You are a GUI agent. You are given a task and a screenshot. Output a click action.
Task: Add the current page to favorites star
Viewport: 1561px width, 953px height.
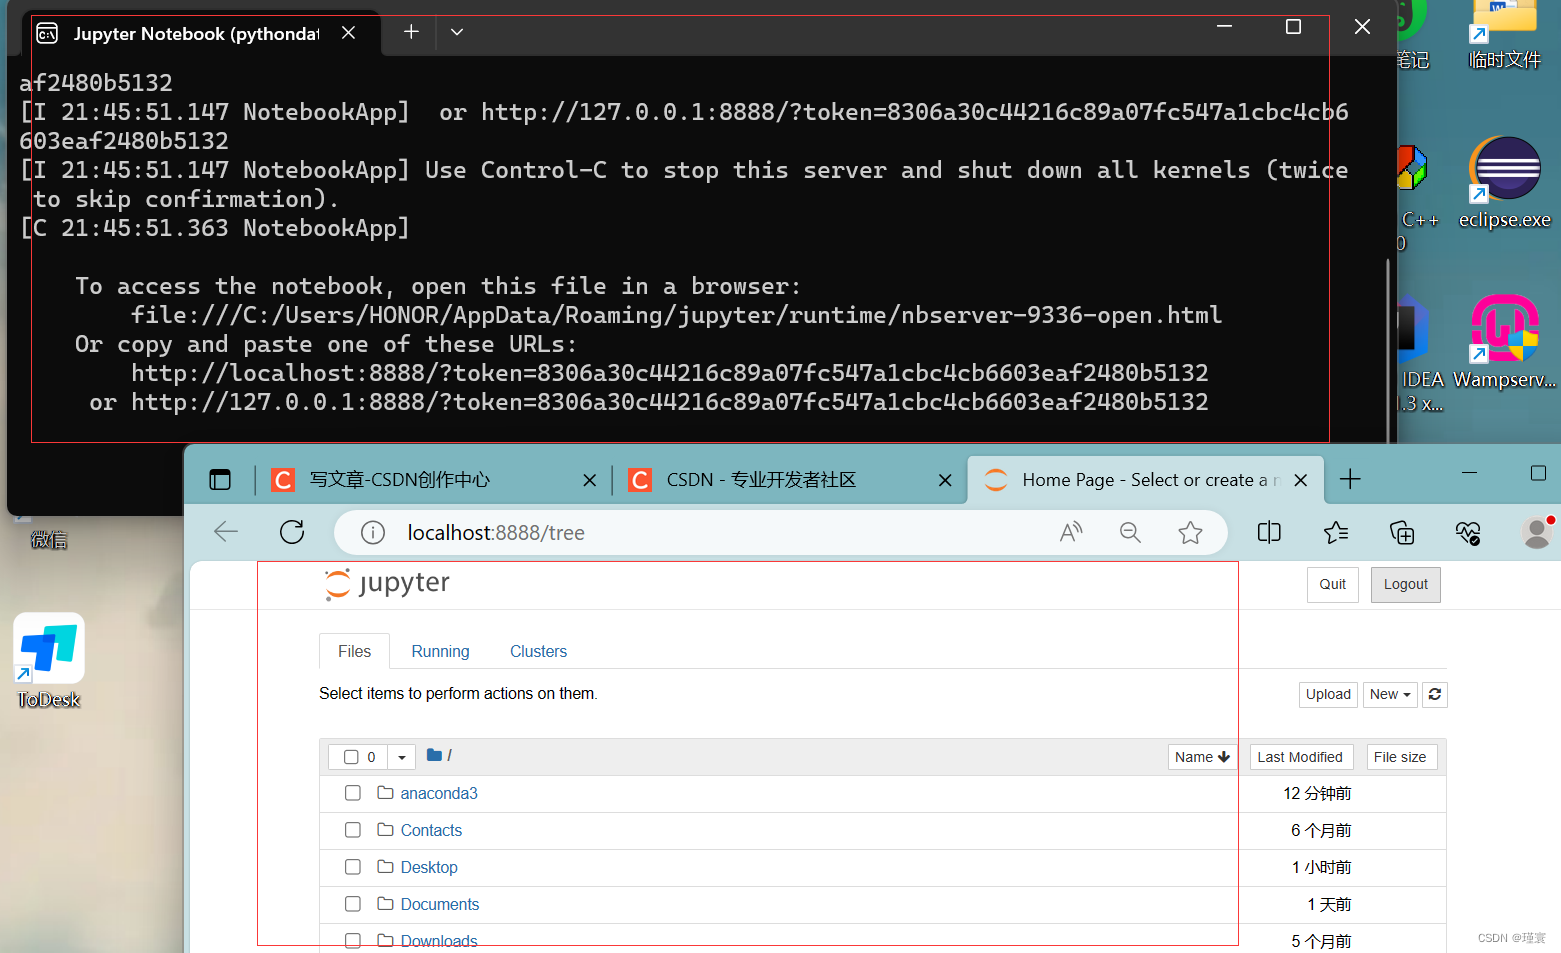(1190, 532)
